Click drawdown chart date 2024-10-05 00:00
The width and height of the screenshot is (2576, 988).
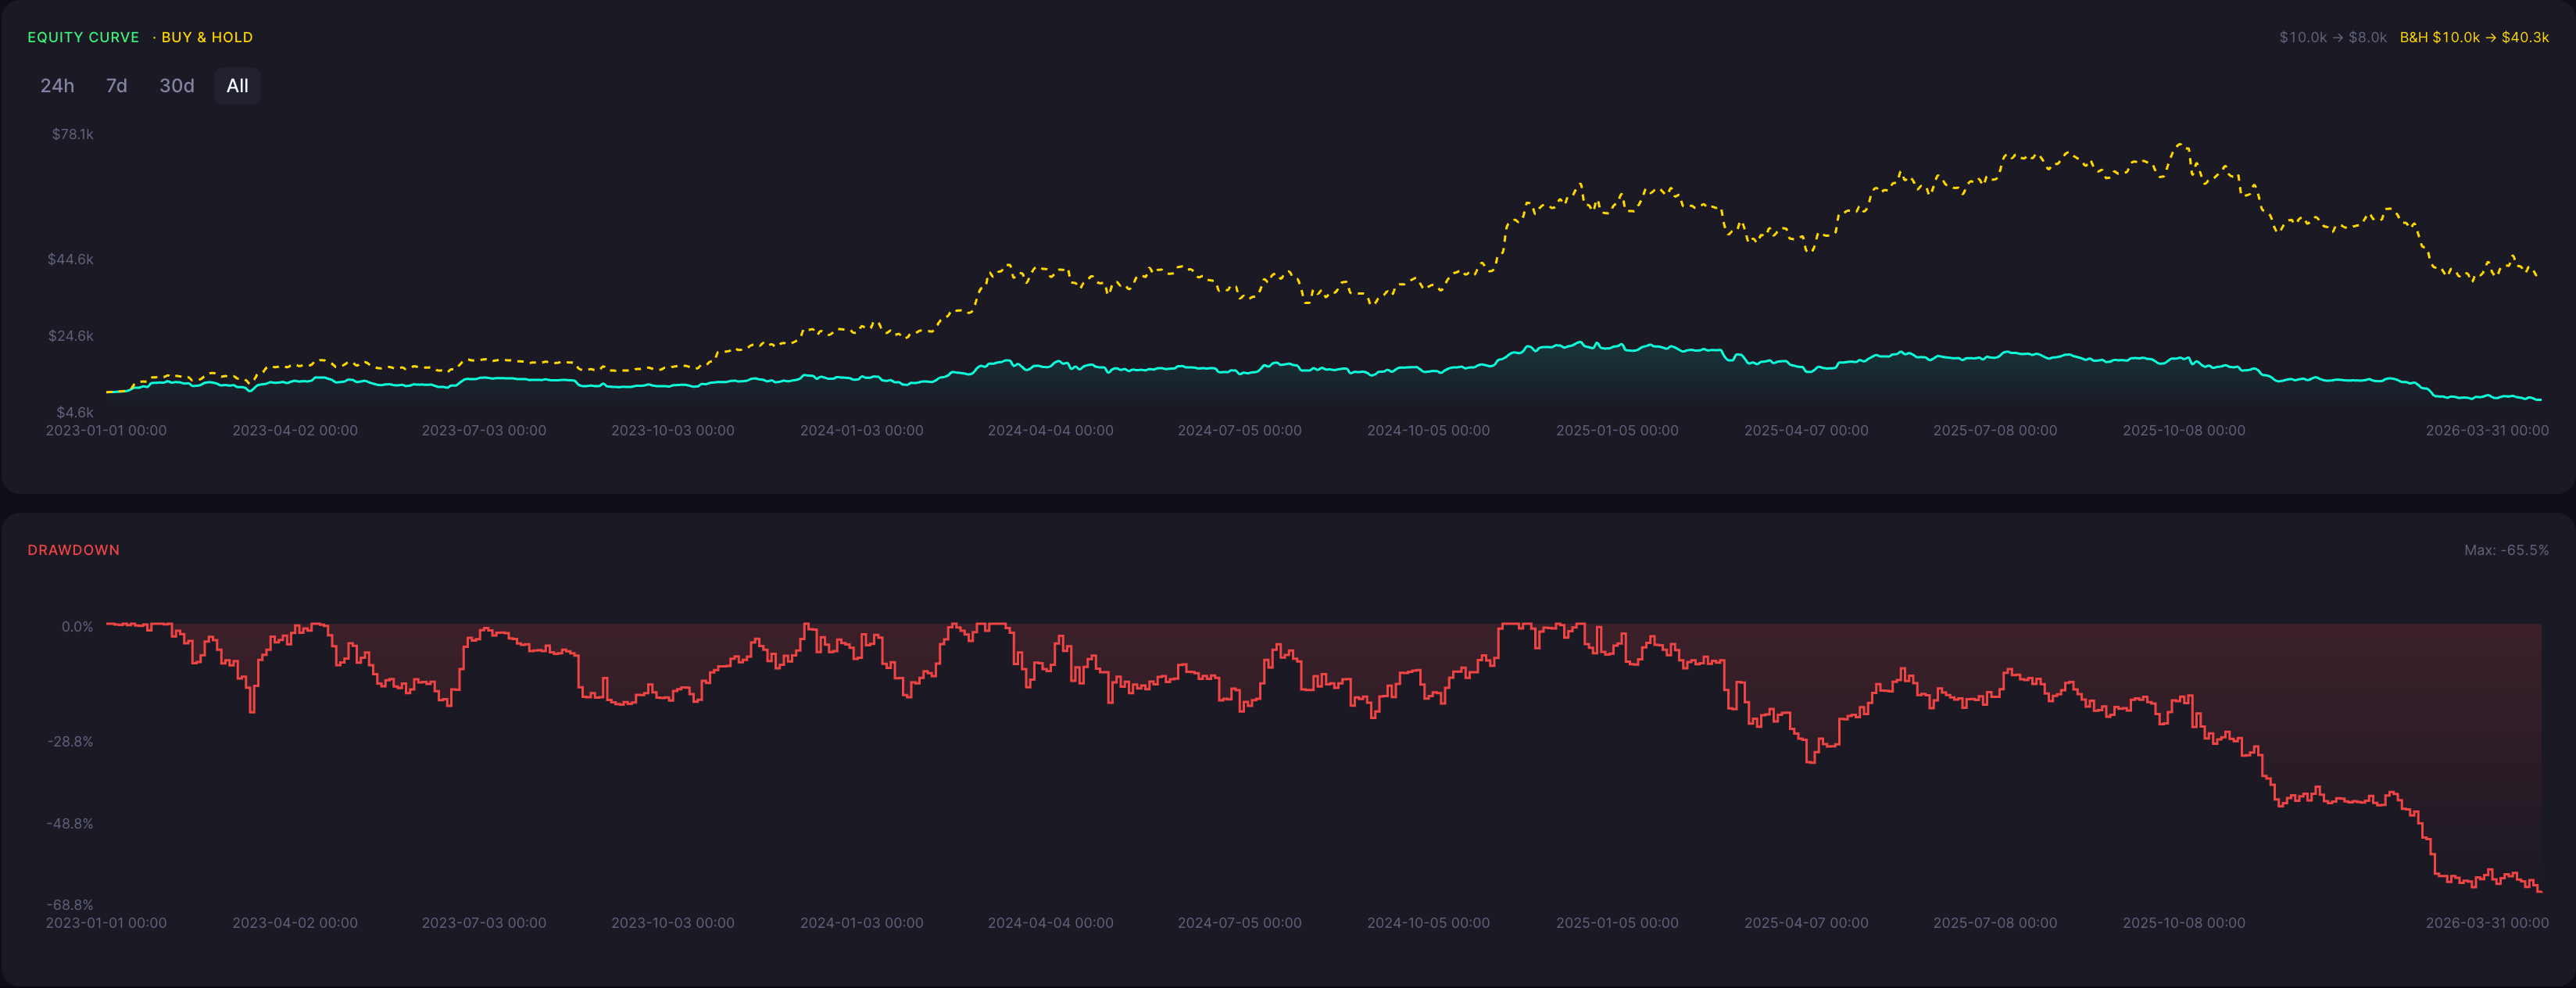coord(1429,923)
